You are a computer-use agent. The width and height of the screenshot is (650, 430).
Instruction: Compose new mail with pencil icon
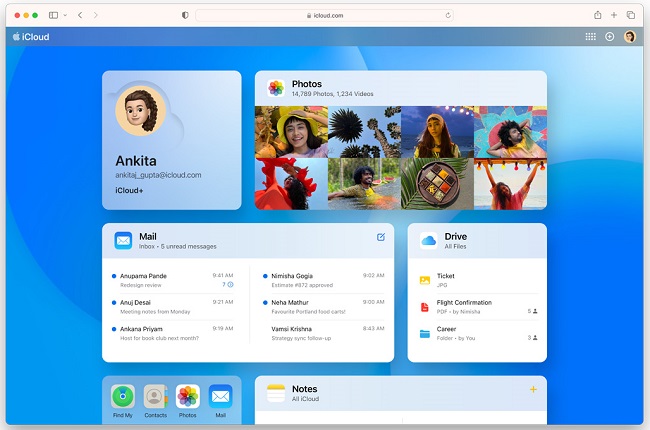[381, 237]
